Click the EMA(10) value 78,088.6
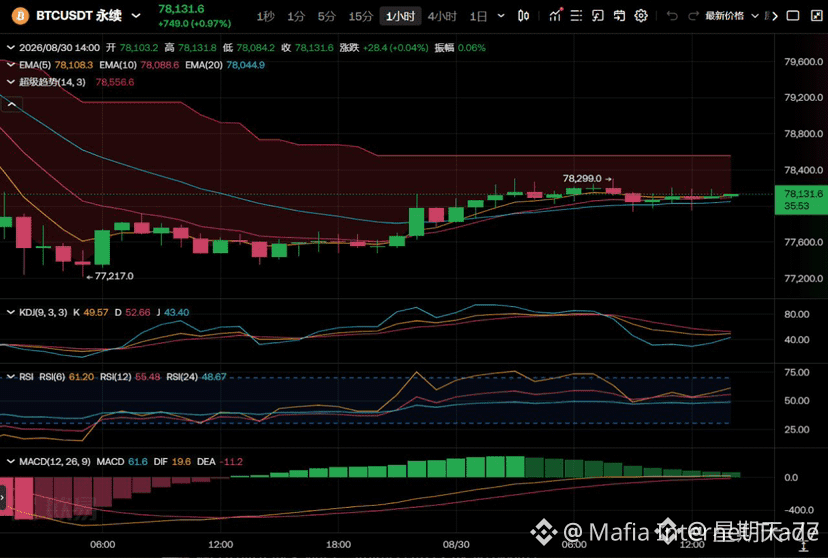 click(x=159, y=65)
